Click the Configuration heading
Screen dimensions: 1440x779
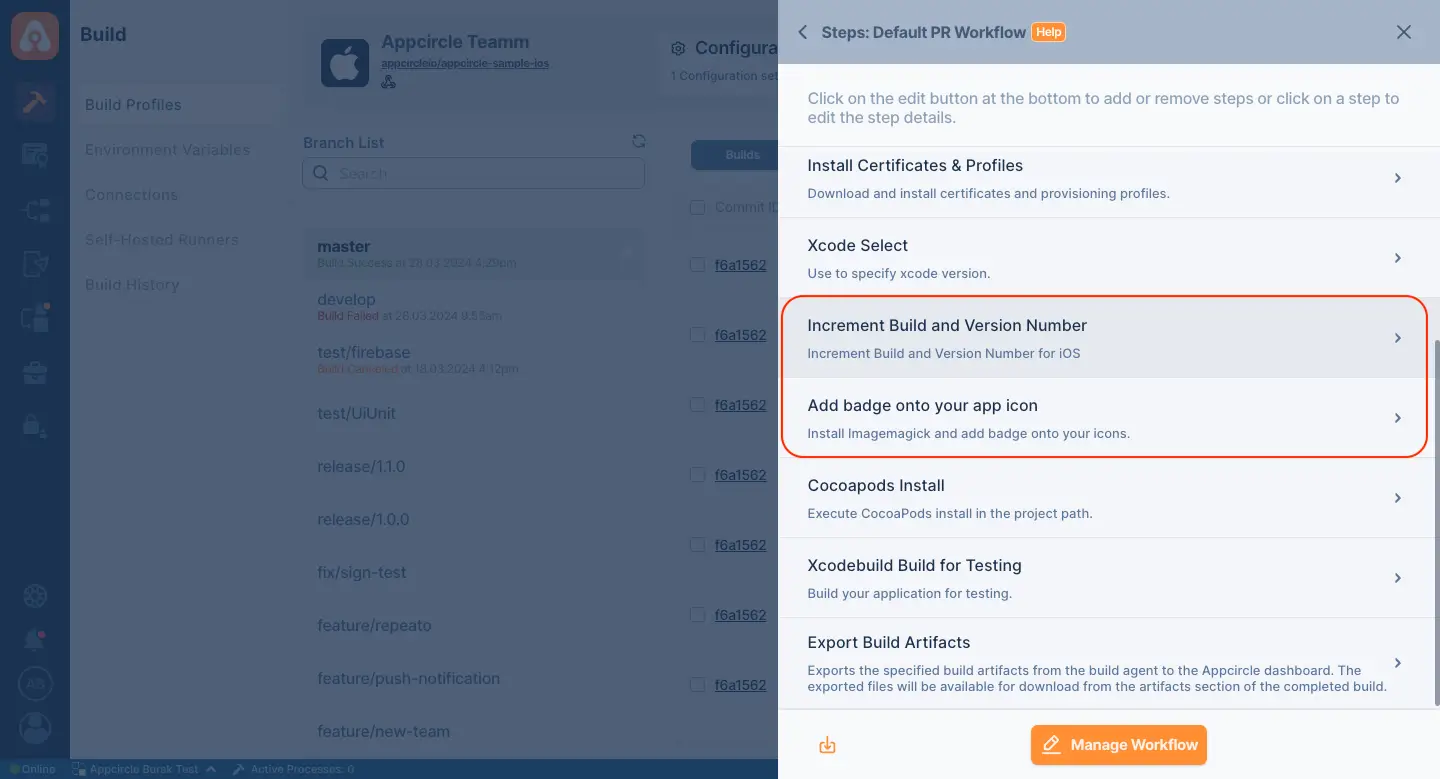(x=736, y=48)
